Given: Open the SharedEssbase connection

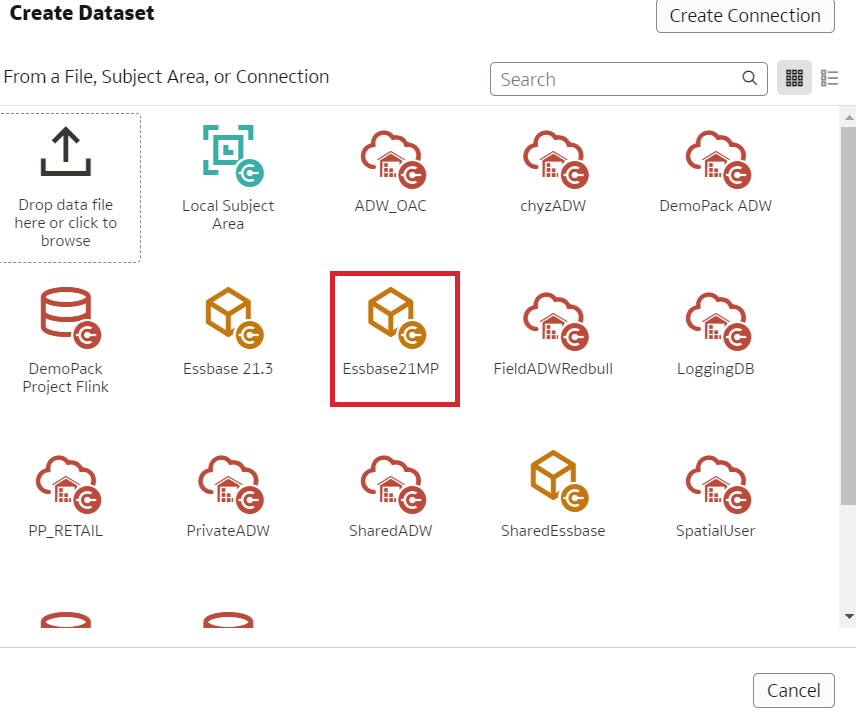Looking at the screenshot, I should 553,494.
